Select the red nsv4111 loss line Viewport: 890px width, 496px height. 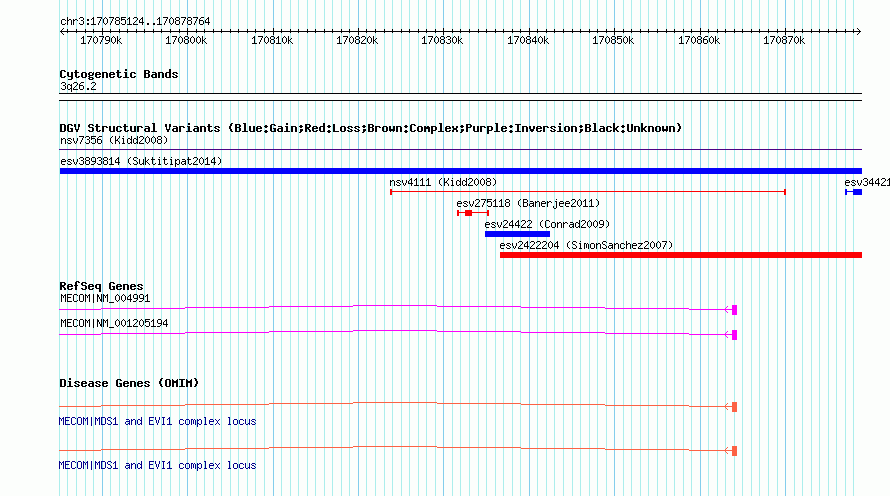pos(587,192)
